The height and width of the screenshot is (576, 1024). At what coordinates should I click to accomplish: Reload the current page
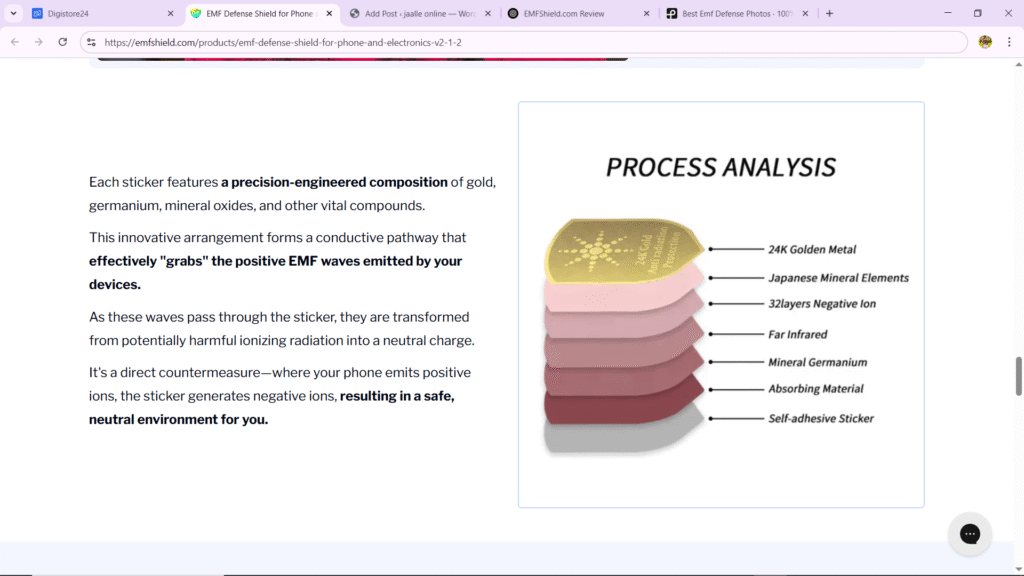tap(63, 42)
